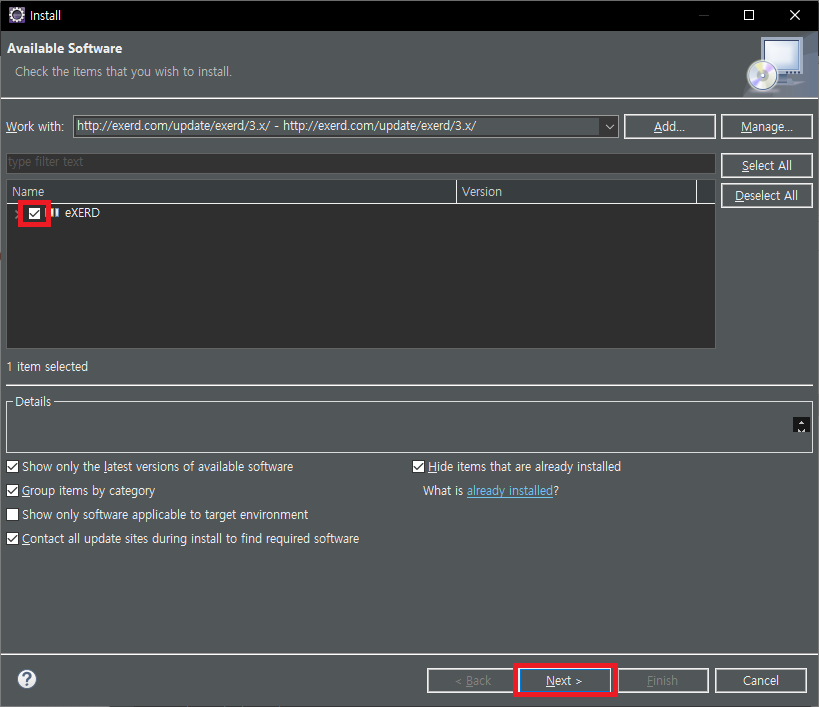This screenshot has height=707, width=819.
Task: Open the already installed link
Action: coord(509,490)
